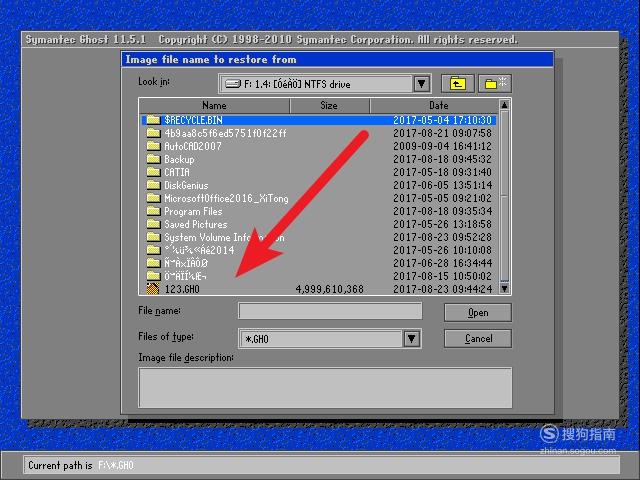Select the Program Files folder icon
This screenshot has width=640, height=480.
point(153,211)
